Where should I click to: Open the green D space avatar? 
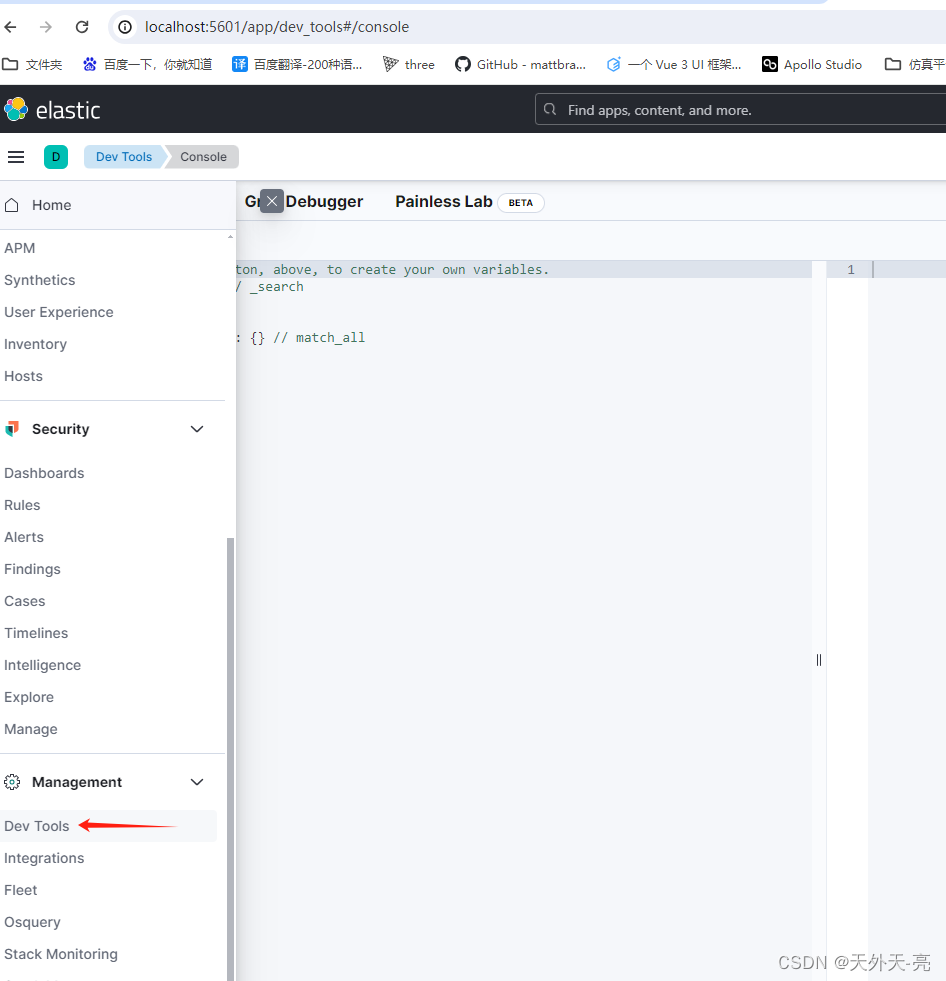point(56,157)
